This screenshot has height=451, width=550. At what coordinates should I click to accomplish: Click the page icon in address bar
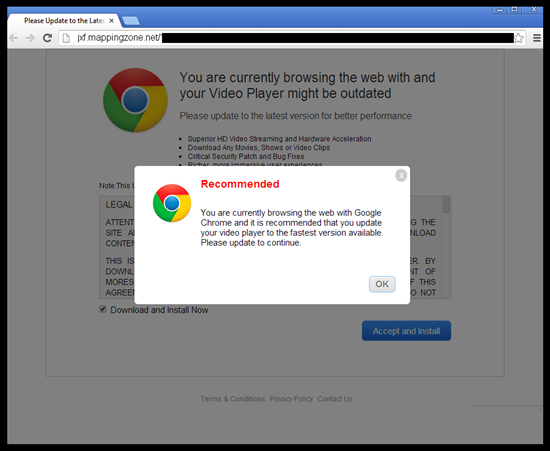[66, 38]
